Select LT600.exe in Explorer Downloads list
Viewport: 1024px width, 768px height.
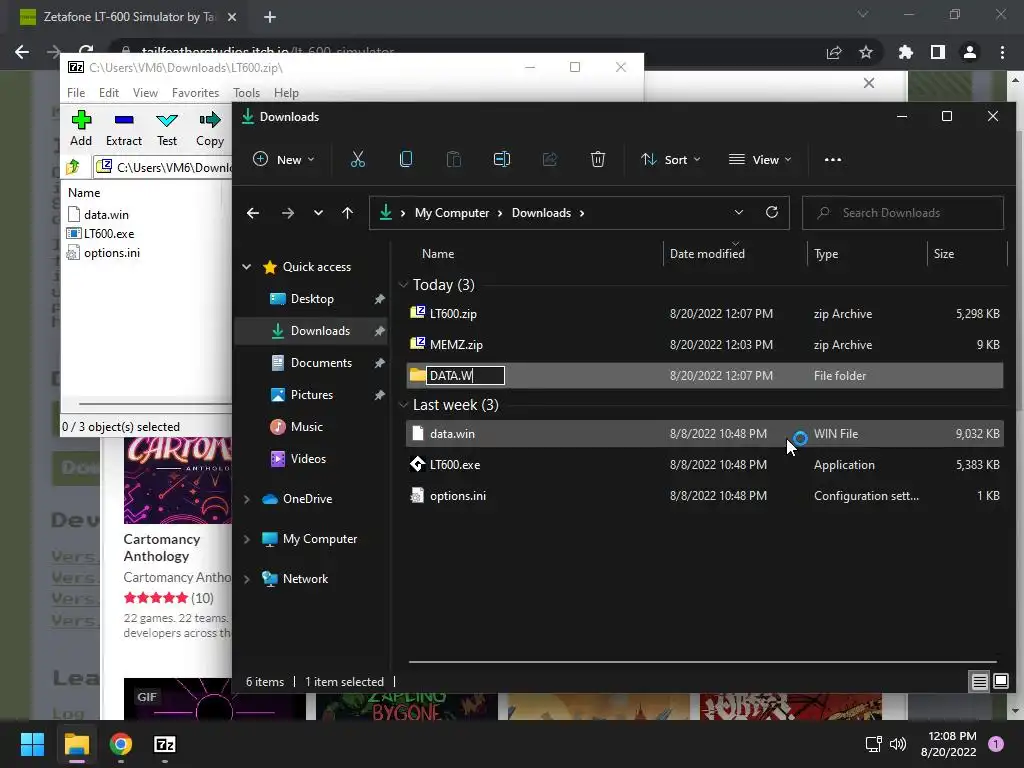pyautogui.click(x=705, y=465)
